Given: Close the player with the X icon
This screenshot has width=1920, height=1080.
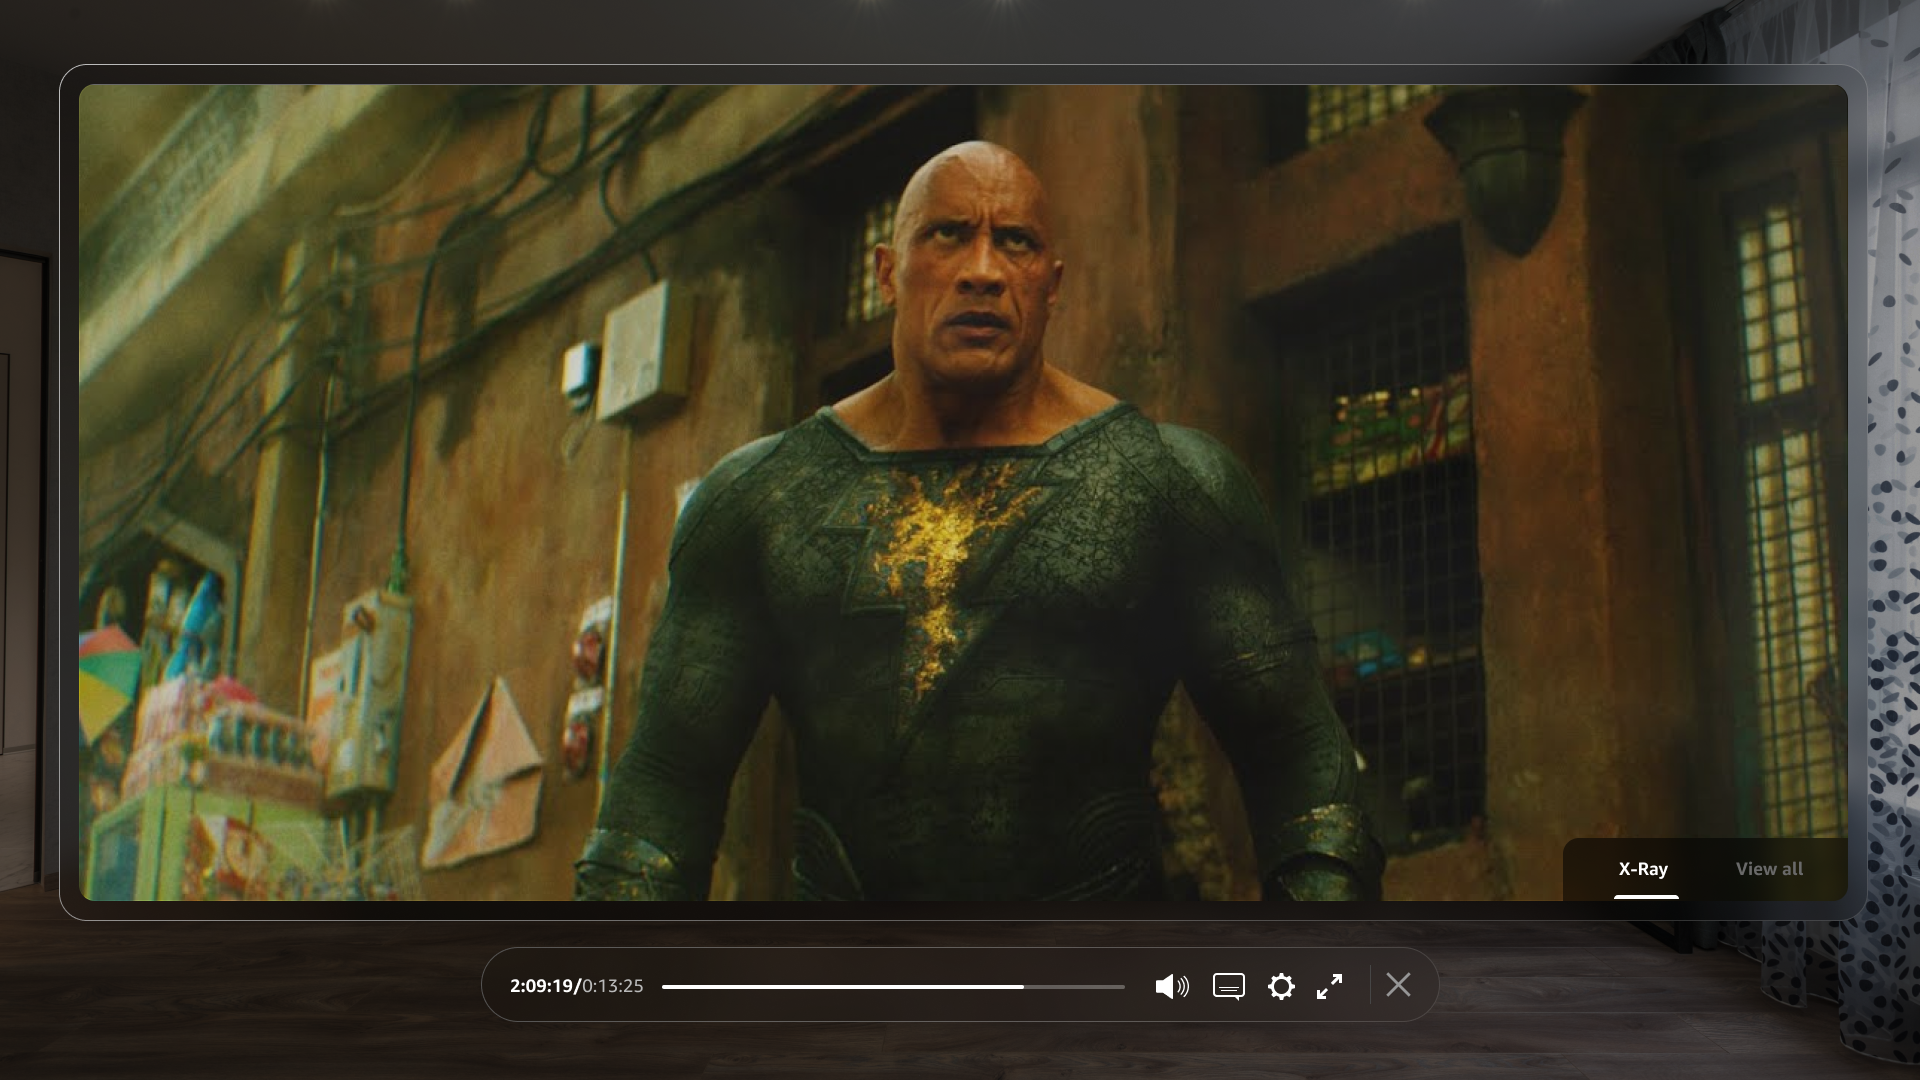Looking at the screenshot, I should point(1398,985).
